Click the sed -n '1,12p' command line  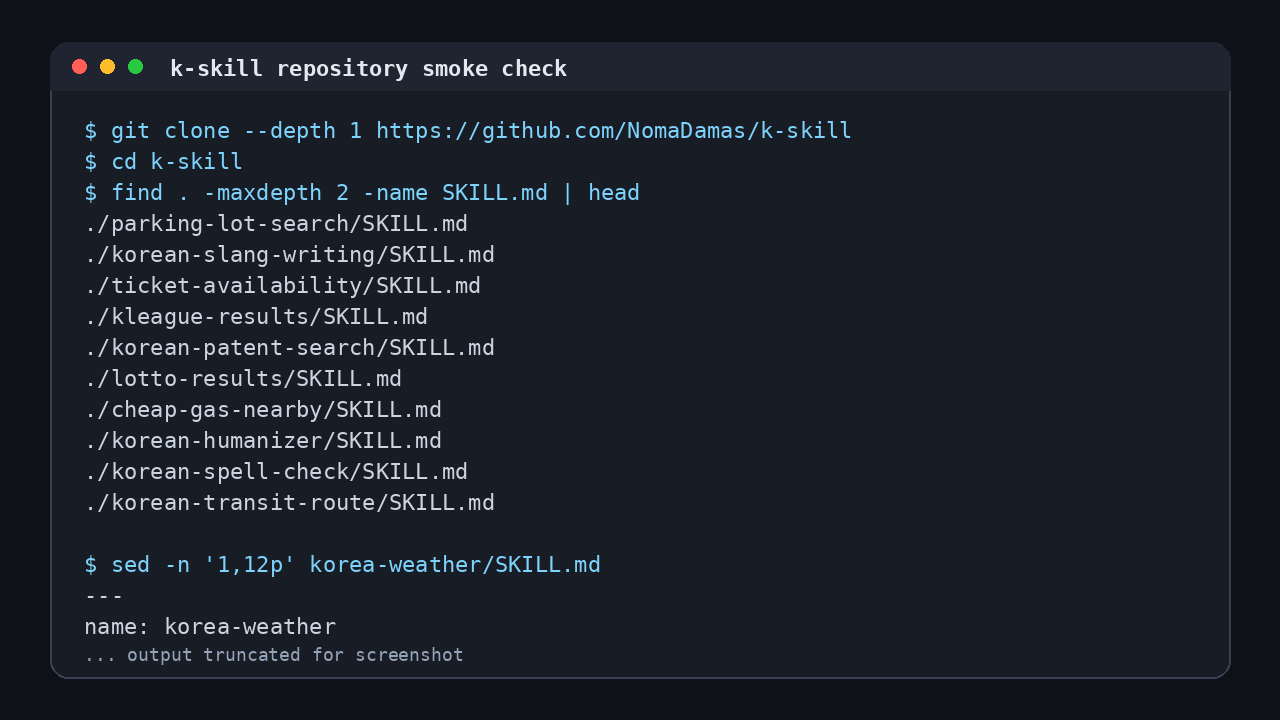[343, 565]
